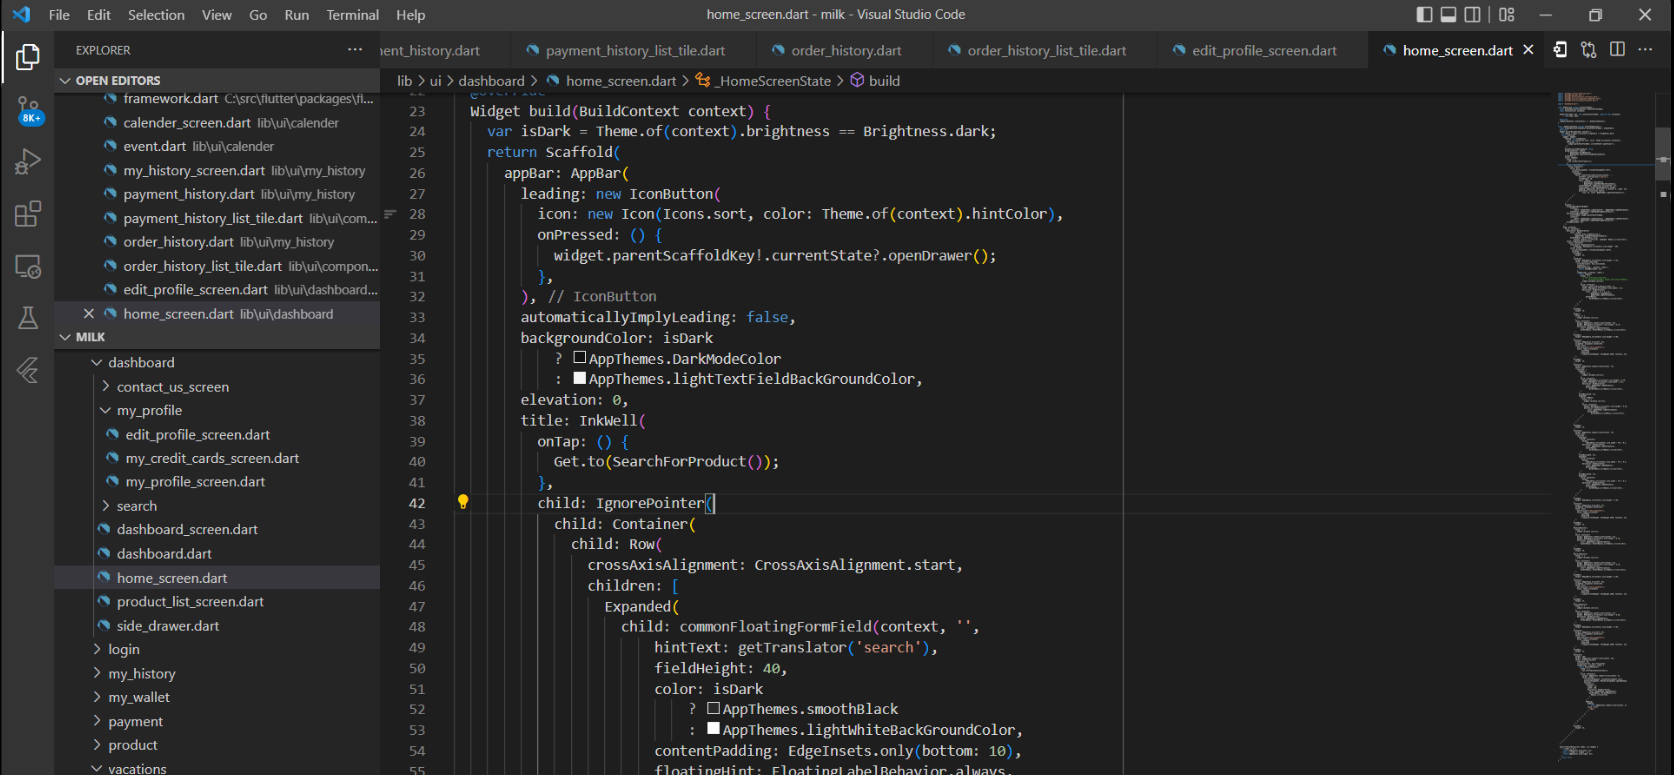Click home_screen.dart breadcrumb segment
Viewport: 1674px width, 775px height.
(621, 81)
